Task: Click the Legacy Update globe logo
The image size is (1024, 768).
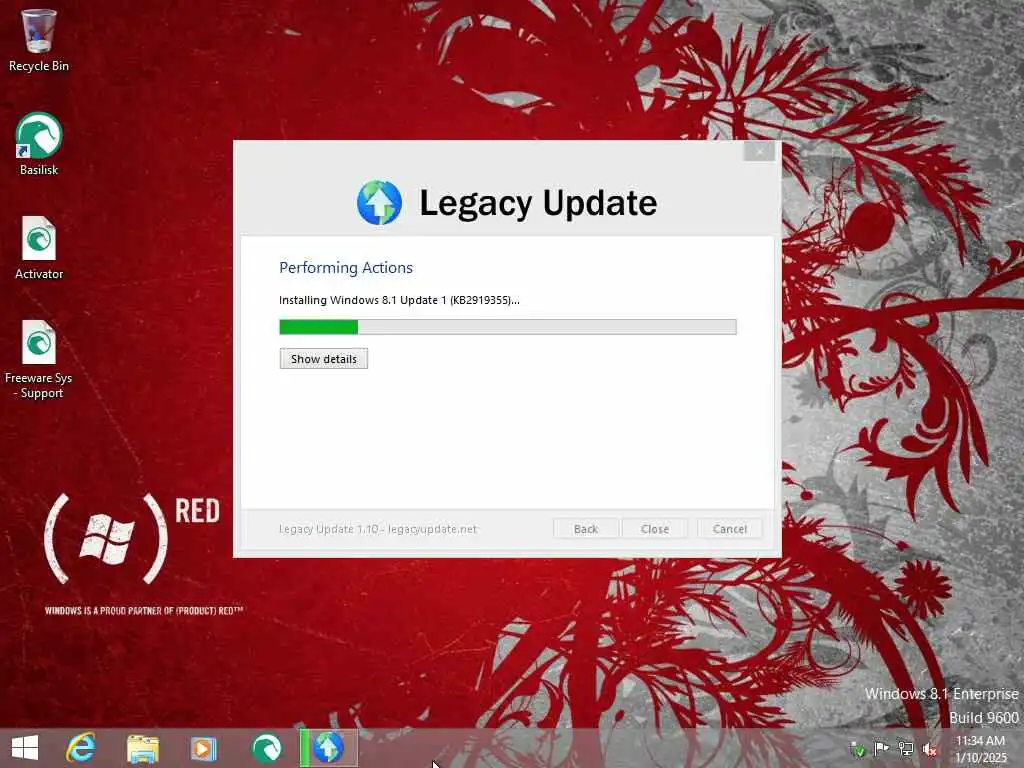Action: click(379, 202)
